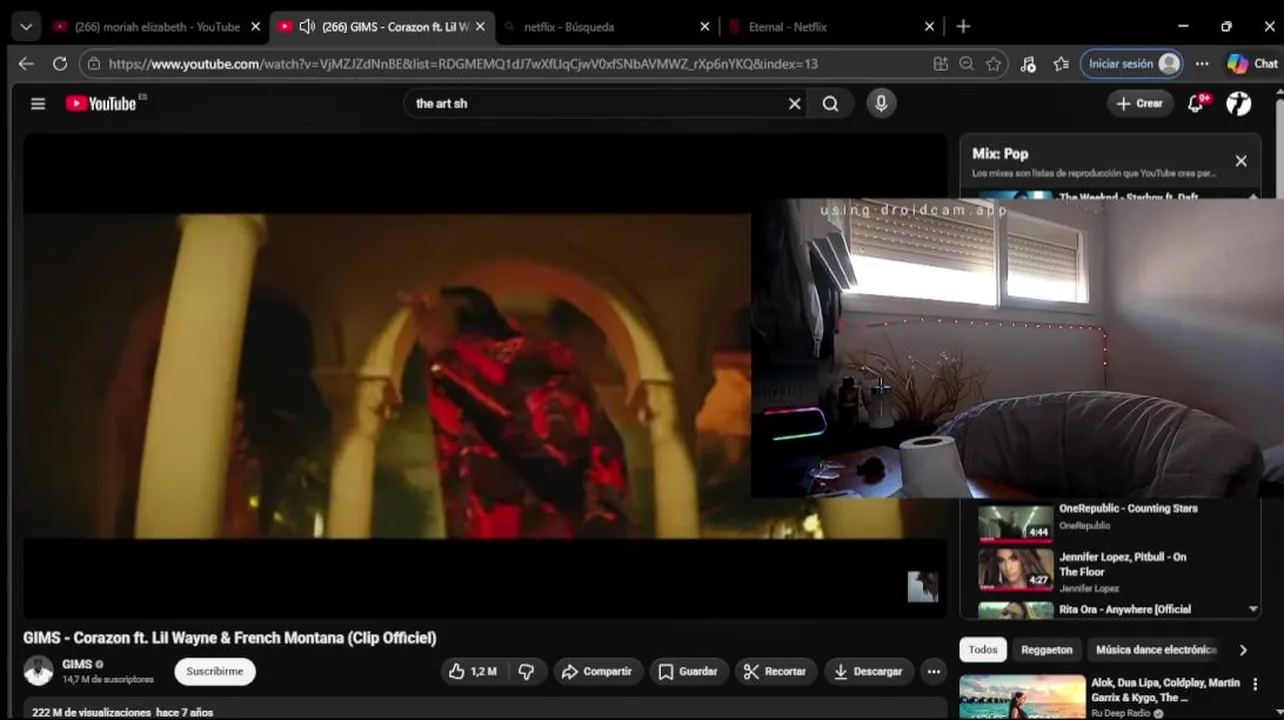Open a new browser tab
Screen dimensions: 1284x720
pyautogui.click(x=963, y=27)
